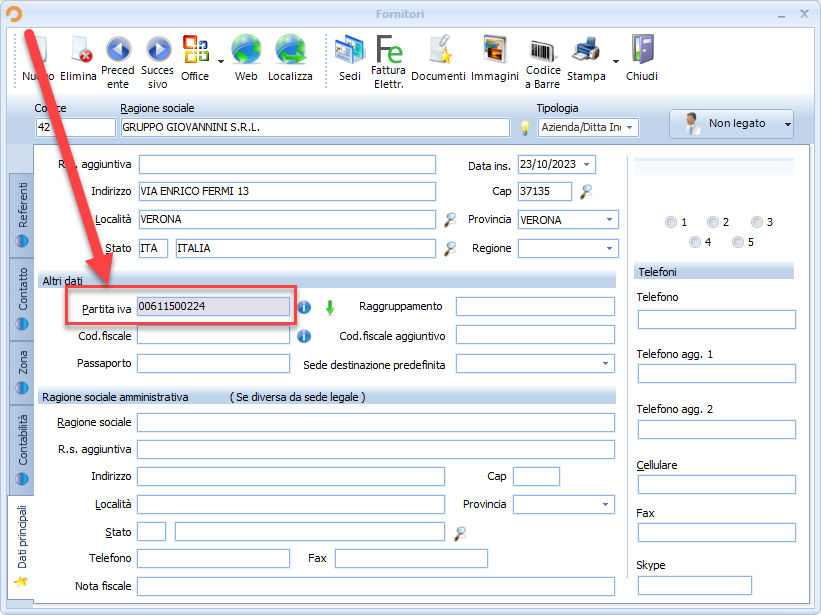
Task: Open the Sedi toolbar icon
Action: 349,50
